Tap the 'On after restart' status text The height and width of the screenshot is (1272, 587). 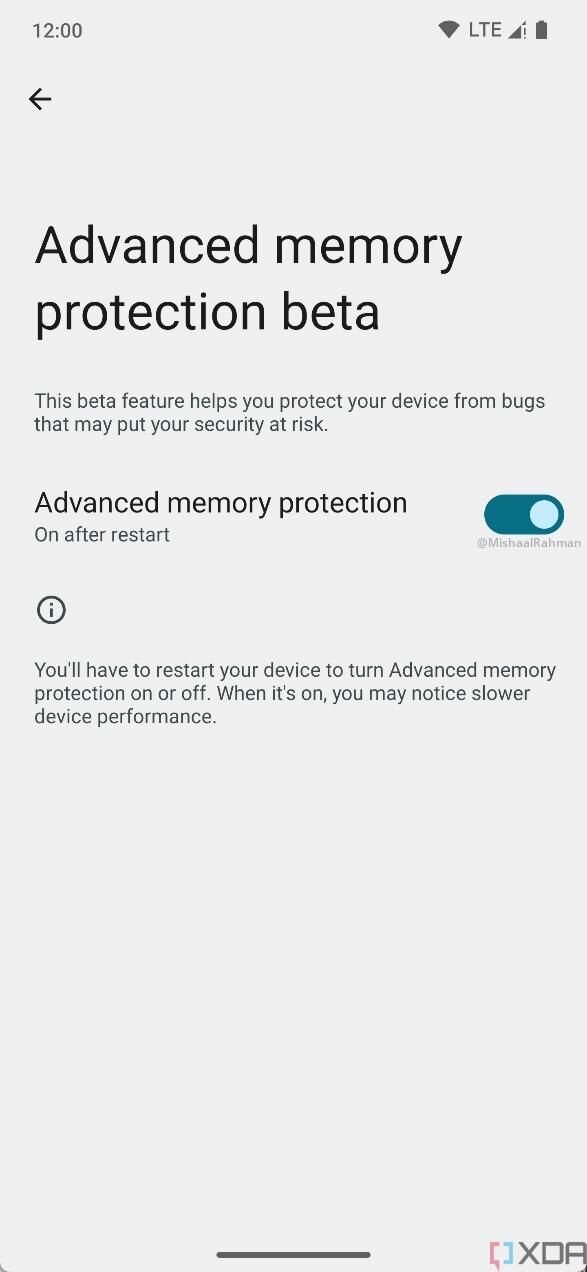point(102,535)
